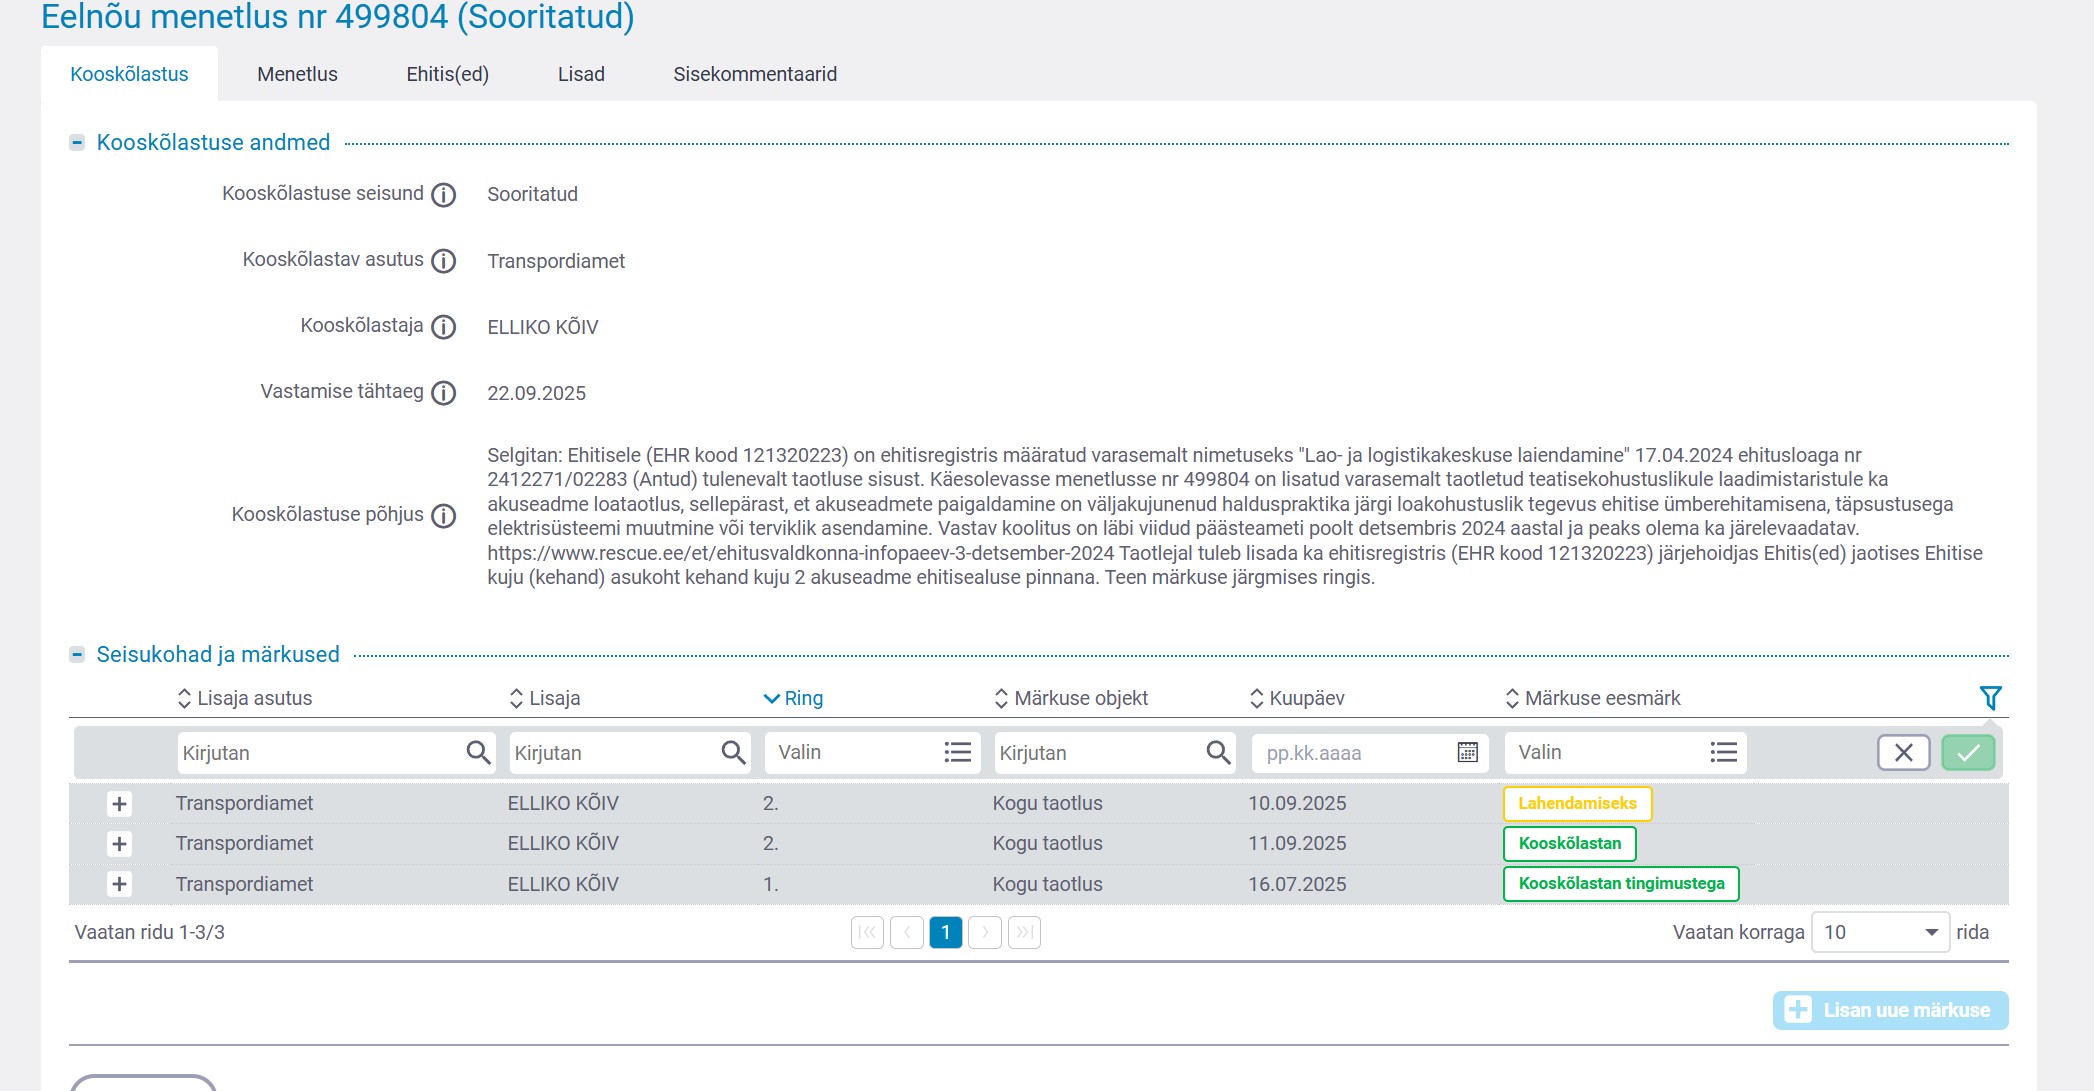This screenshot has height=1091, width=2094.
Task: Switch to Lisad tab
Action: (581, 74)
